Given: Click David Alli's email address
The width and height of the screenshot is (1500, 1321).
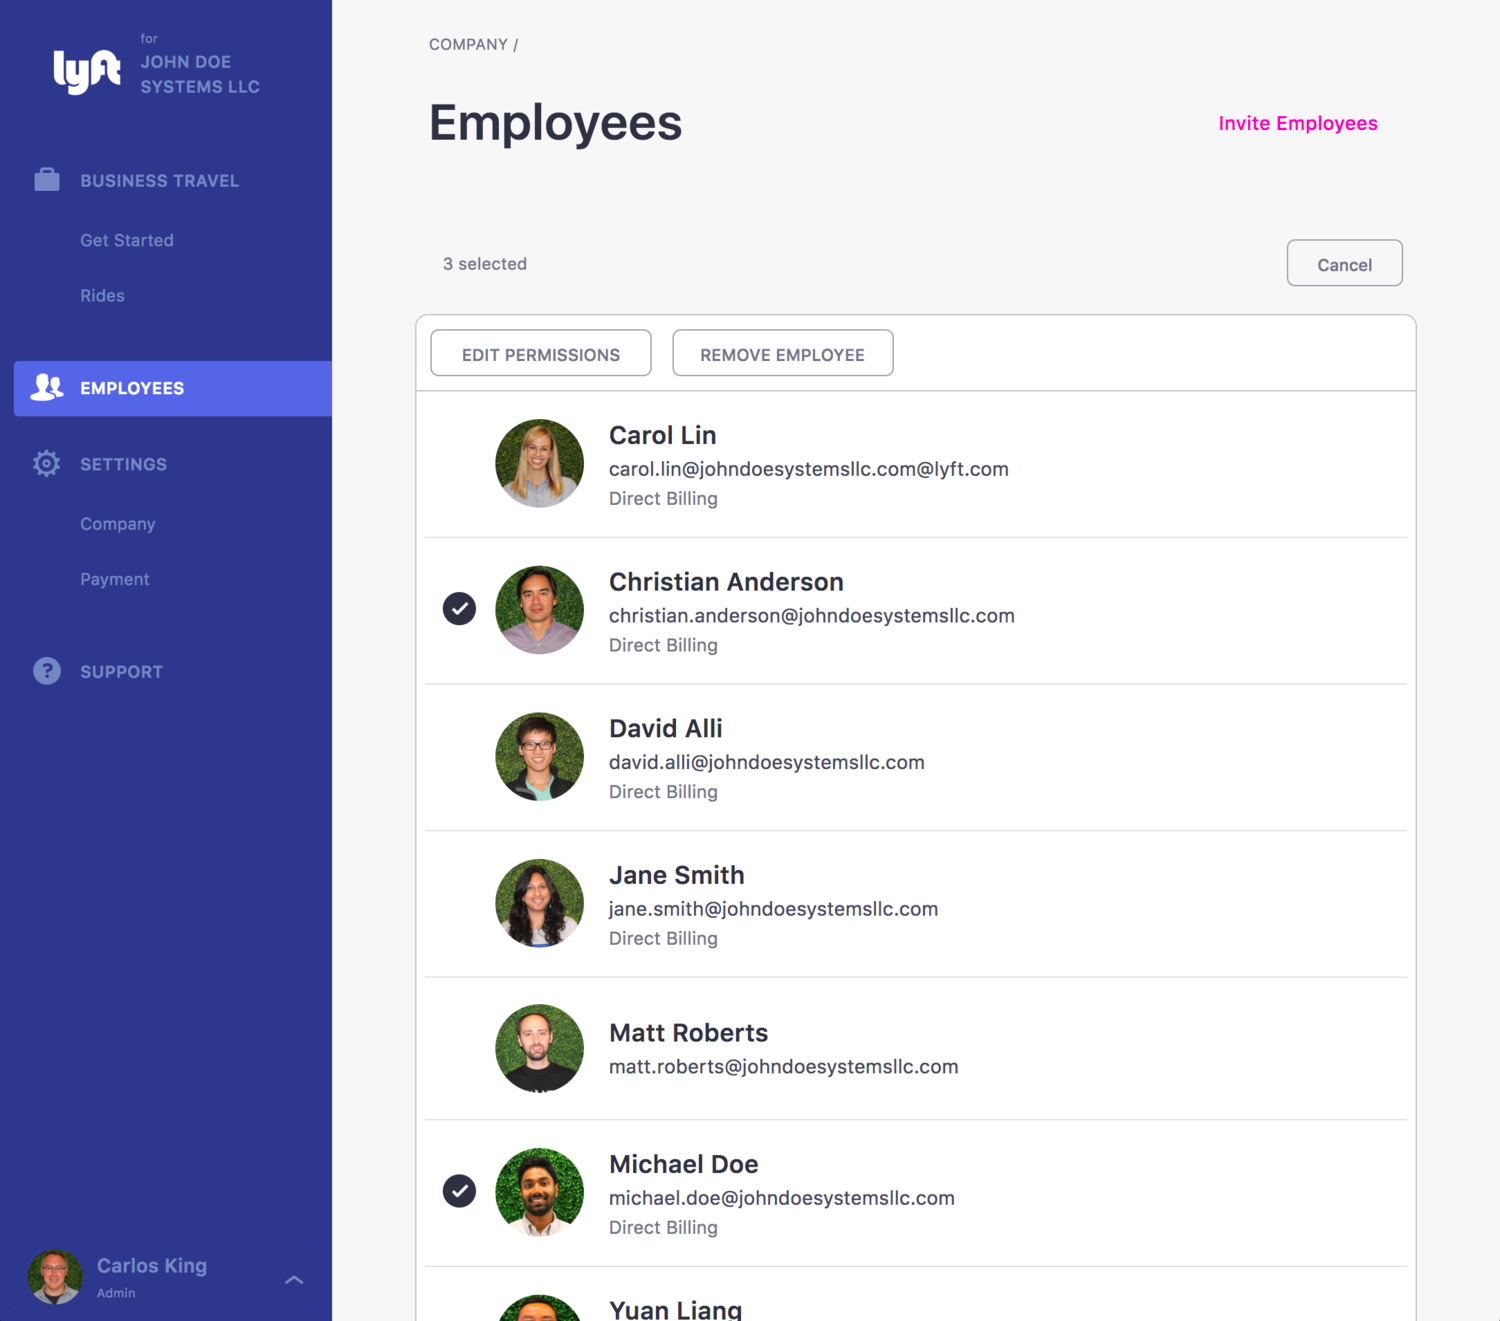Looking at the screenshot, I should pyautogui.click(x=766, y=762).
